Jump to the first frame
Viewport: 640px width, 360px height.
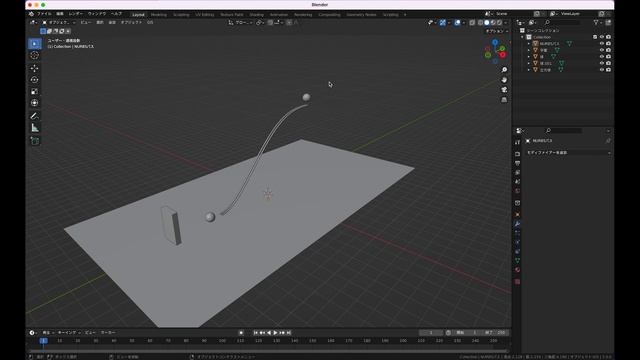coord(256,333)
